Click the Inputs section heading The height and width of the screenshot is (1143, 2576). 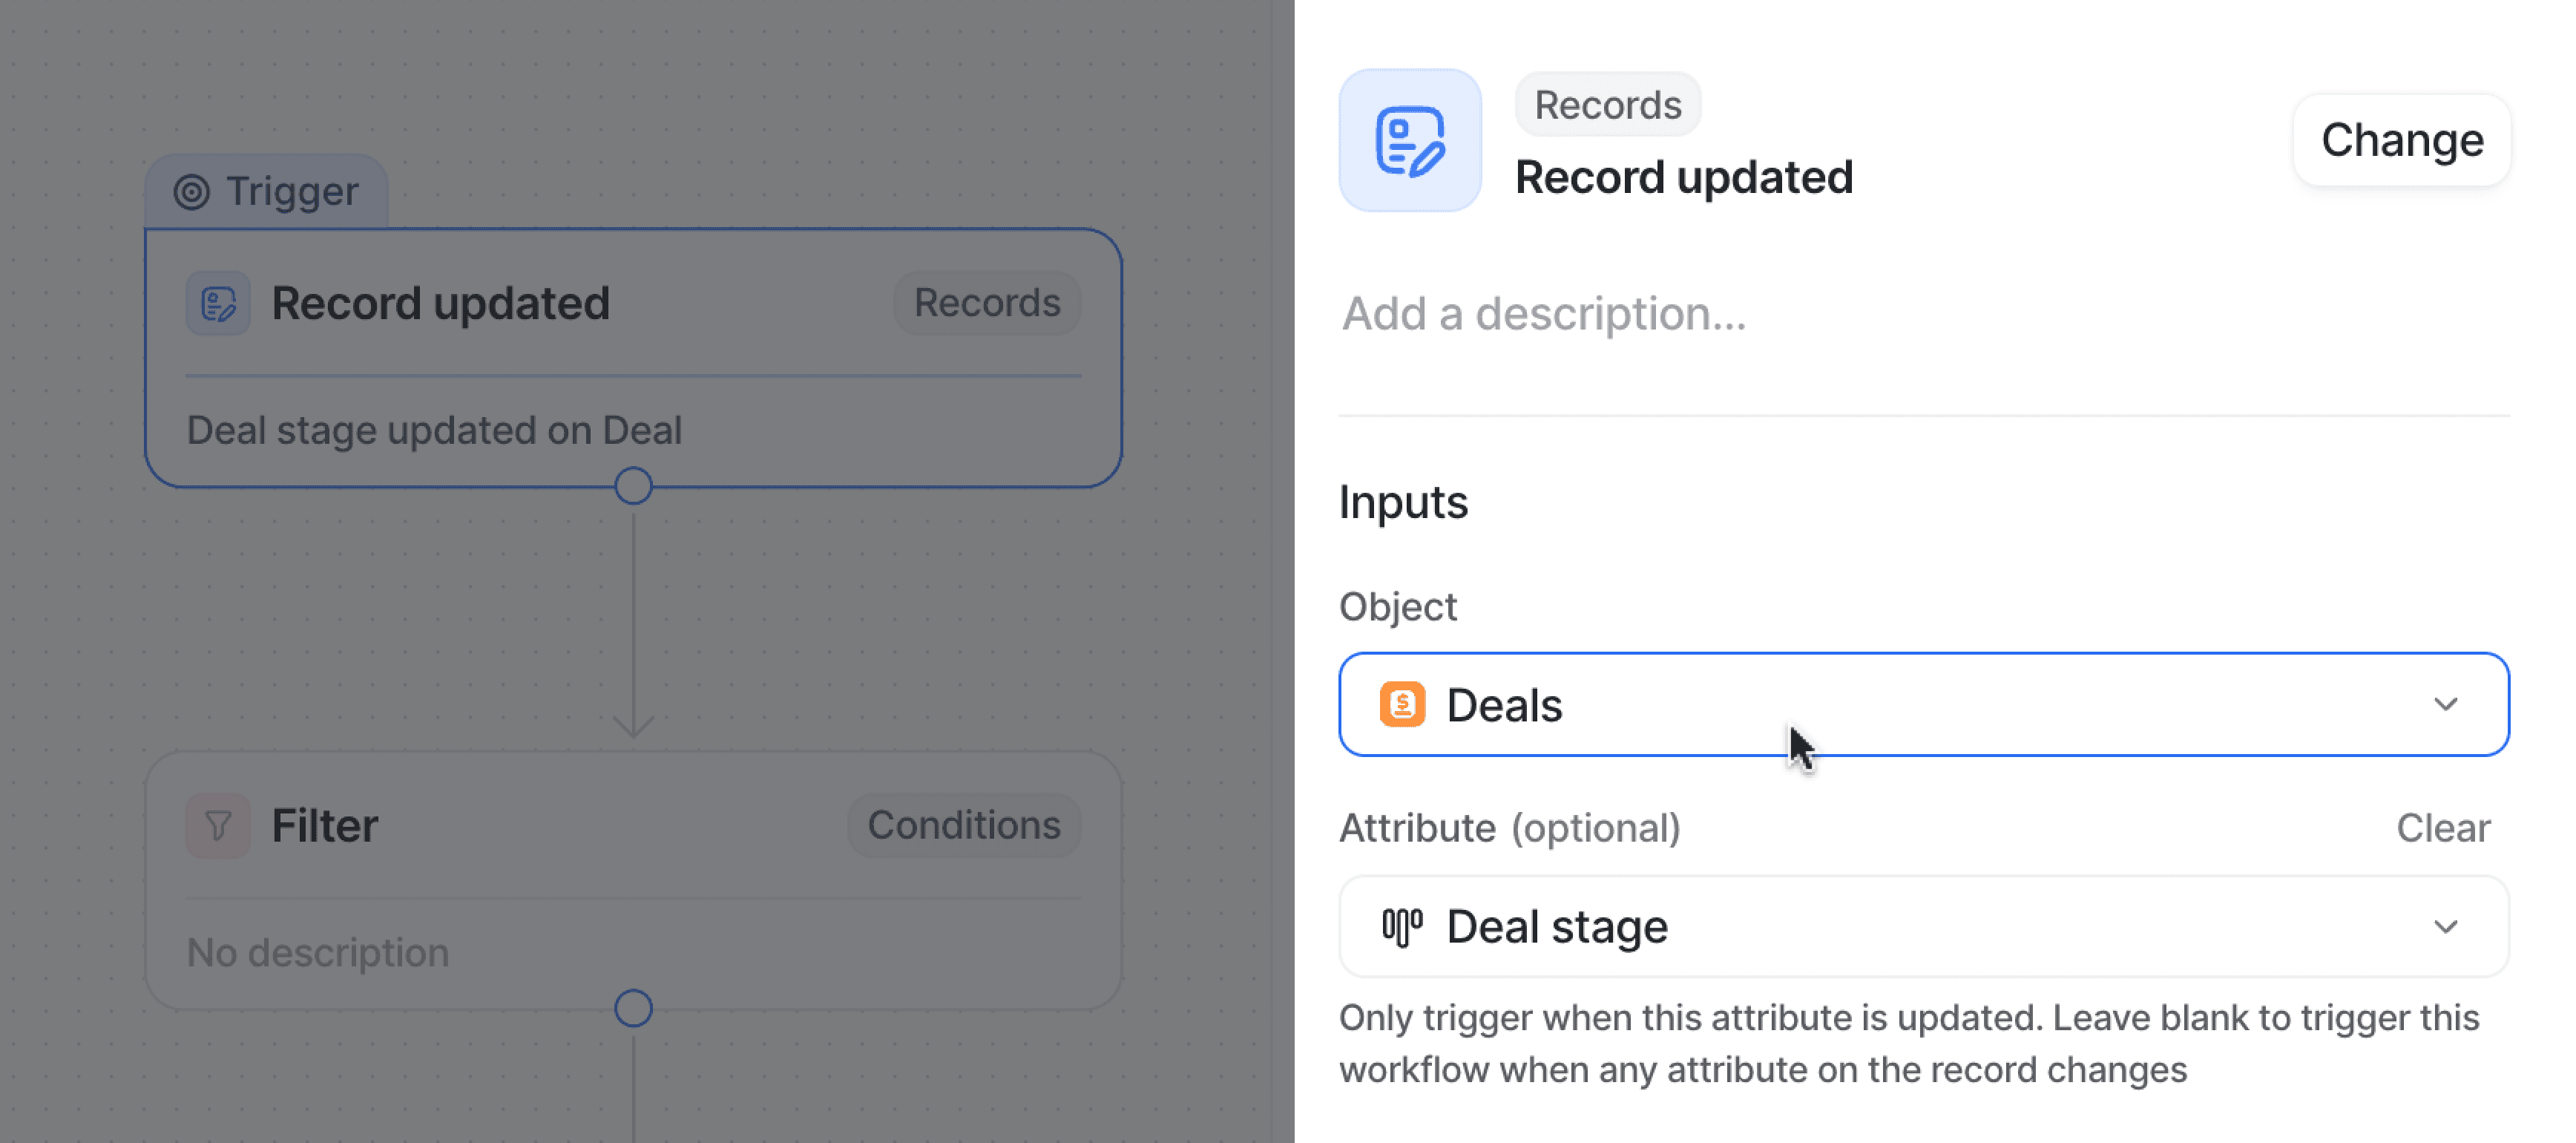pyautogui.click(x=1403, y=502)
